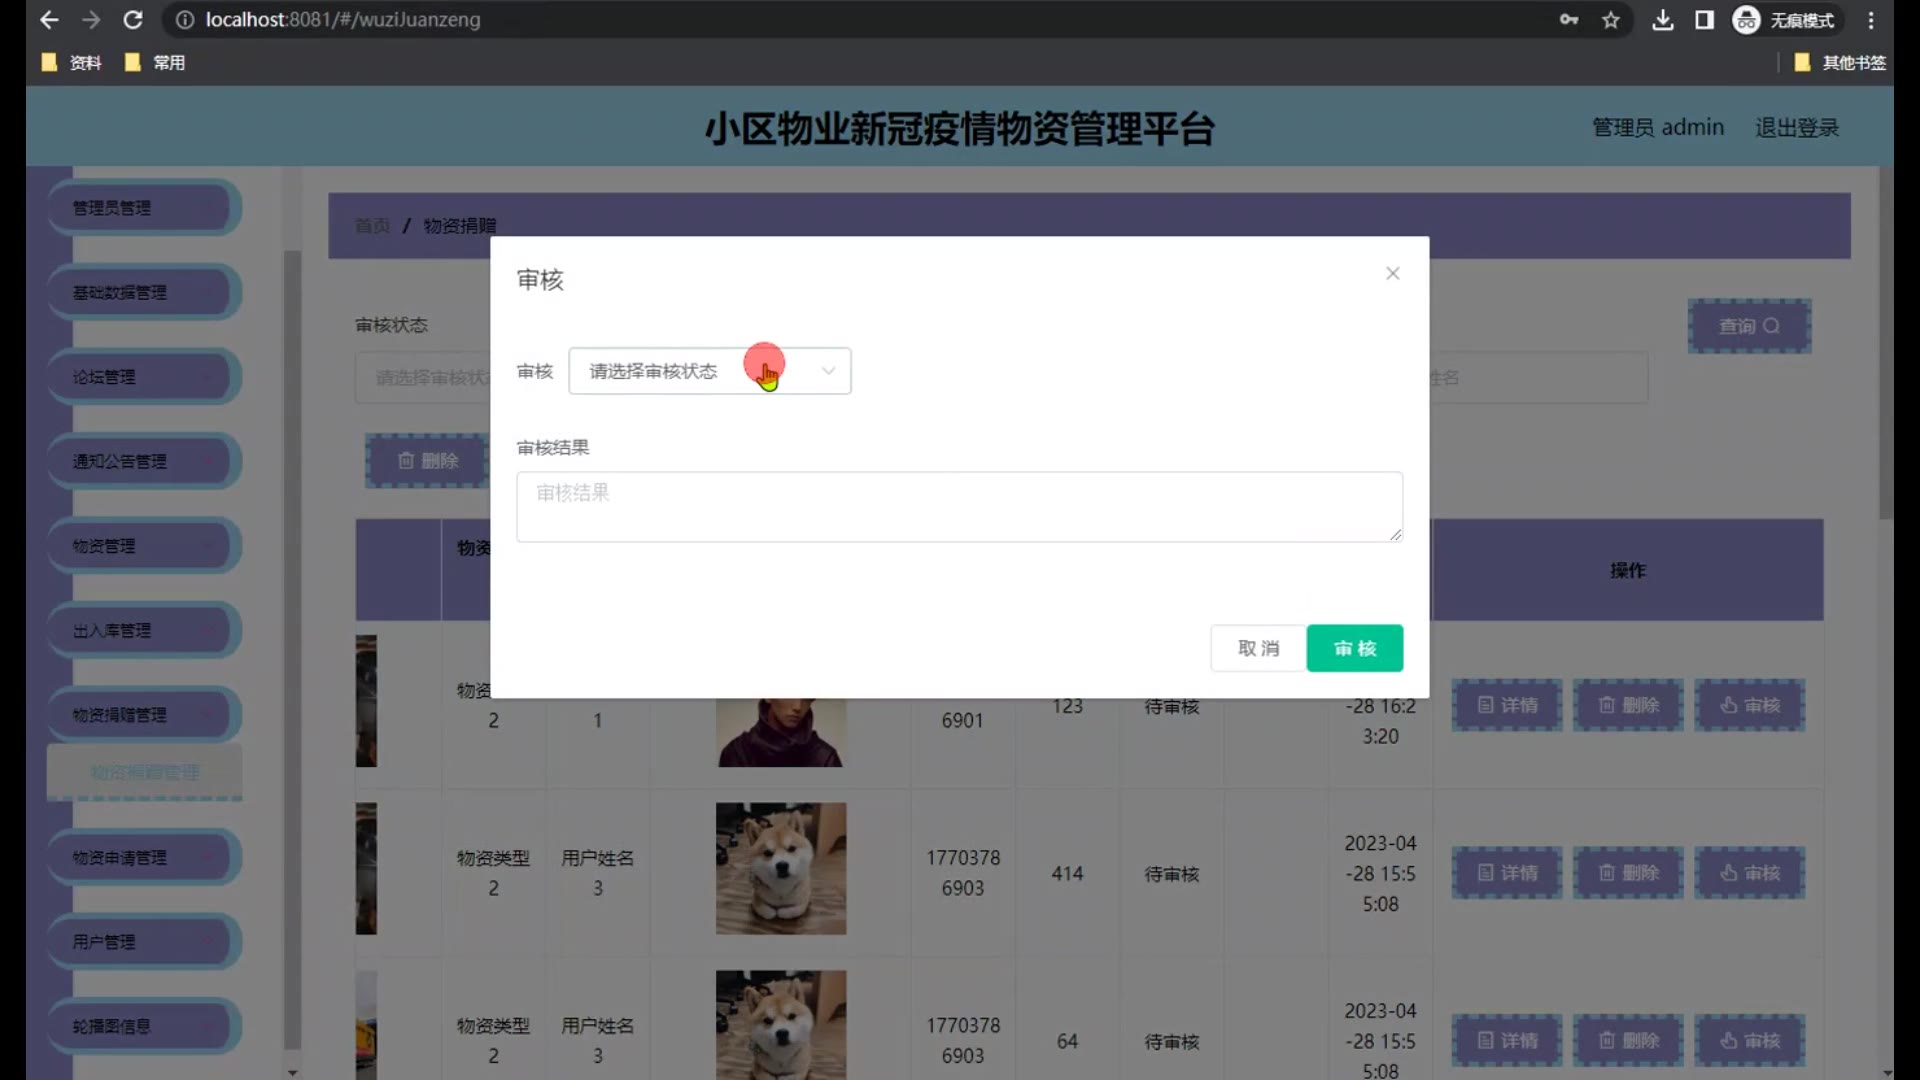Viewport: 1920px width, 1080px height.
Task: Click the 操作 column header
Action: [x=1627, y=570]
